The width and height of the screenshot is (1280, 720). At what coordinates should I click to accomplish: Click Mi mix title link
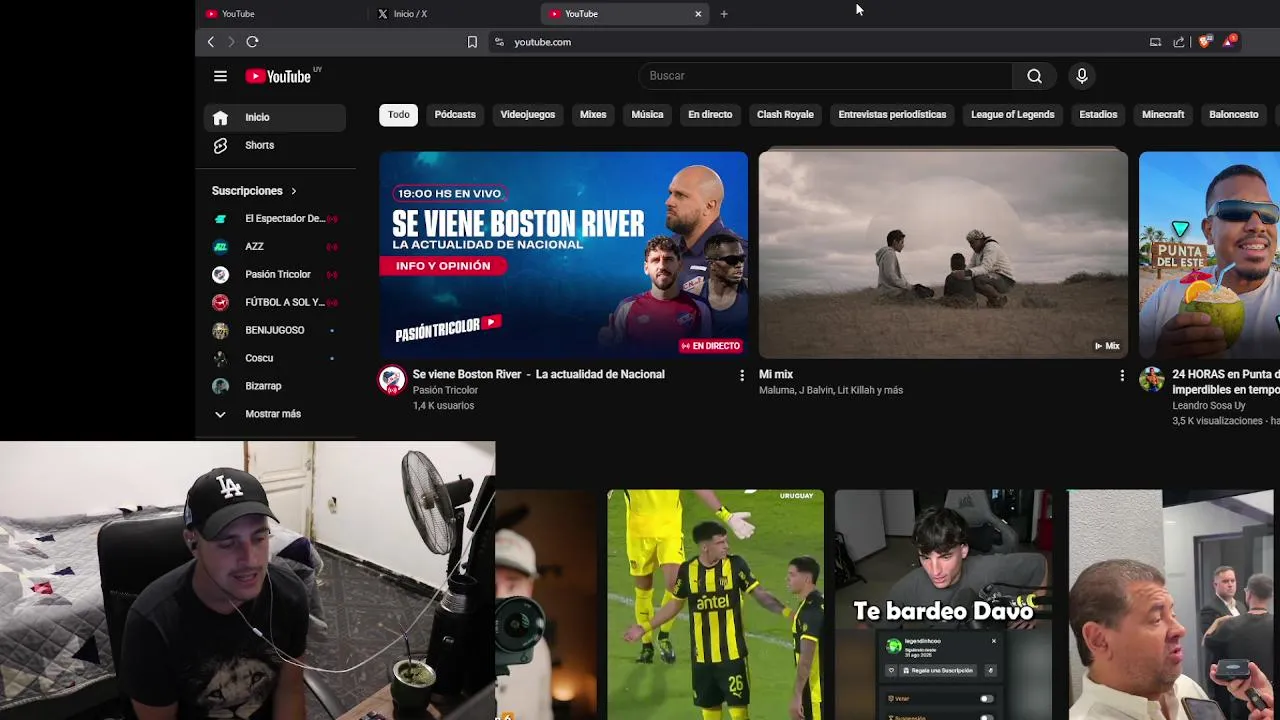(x=776, y=374)
